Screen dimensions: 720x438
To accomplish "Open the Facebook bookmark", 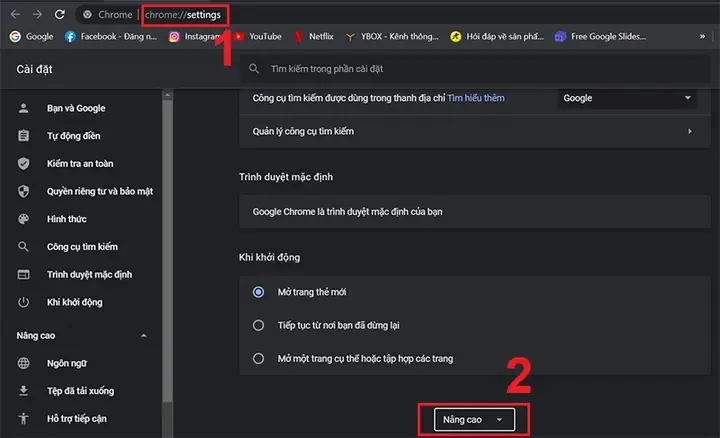I will pyautogui.click(x=111, y=37).
